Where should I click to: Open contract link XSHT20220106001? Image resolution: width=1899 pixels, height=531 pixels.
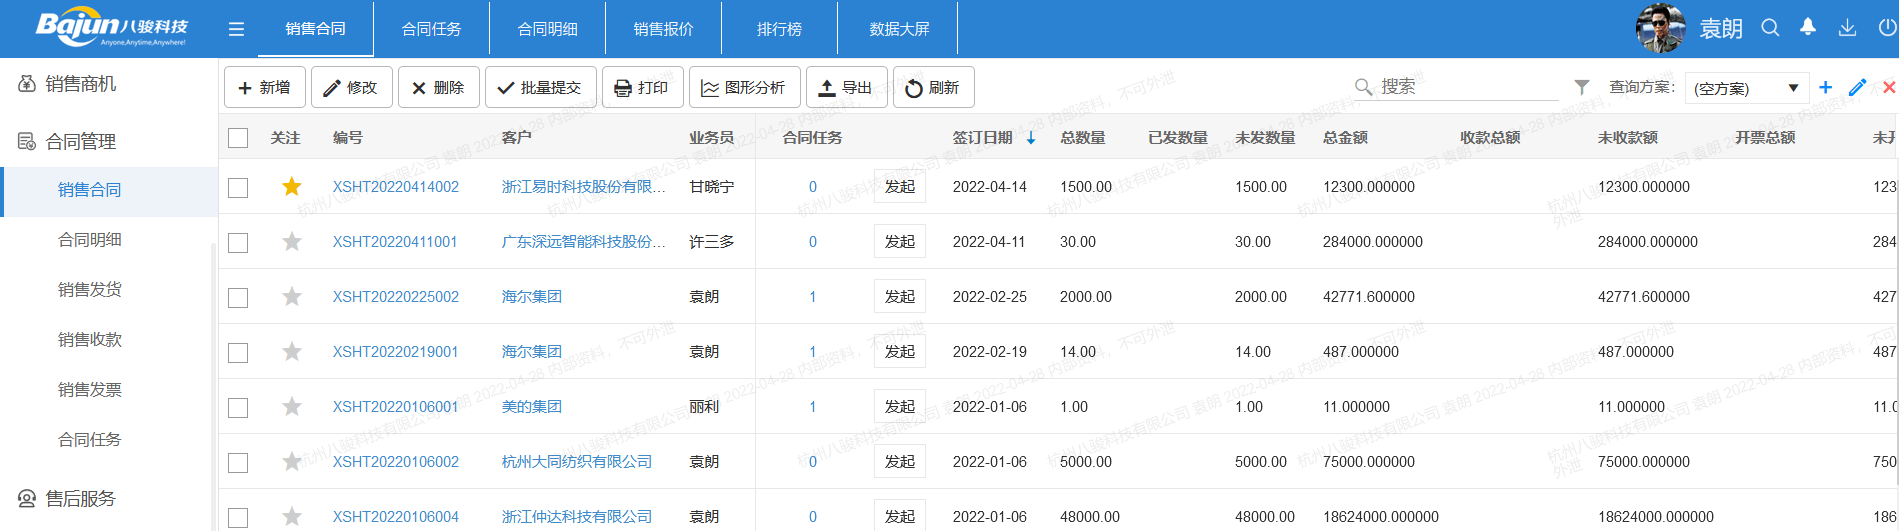tap(395, 407)
